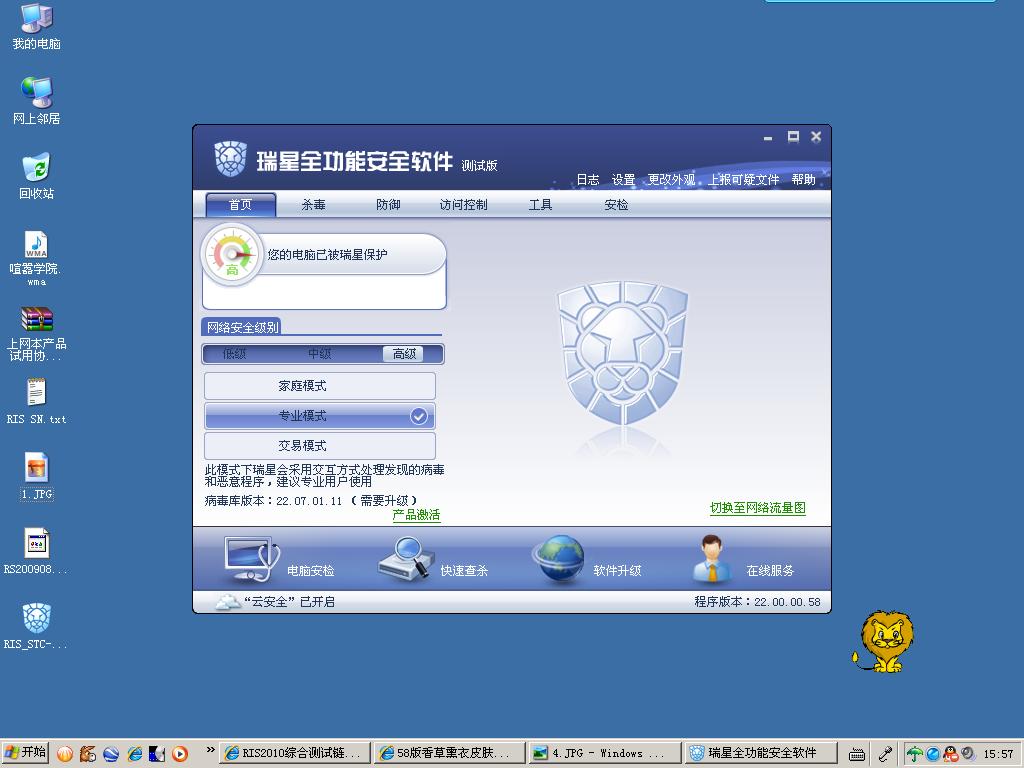Image resolution: width=1024 pixels, height=768 pixels.
Task: Click 上报可疑文件 report suspicious file
Action: [744, 180]
